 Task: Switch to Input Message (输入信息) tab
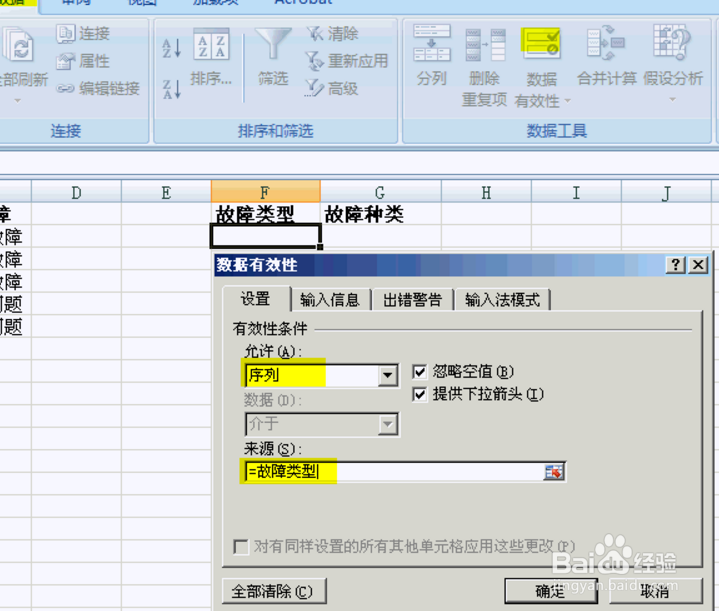click(330, 300)
